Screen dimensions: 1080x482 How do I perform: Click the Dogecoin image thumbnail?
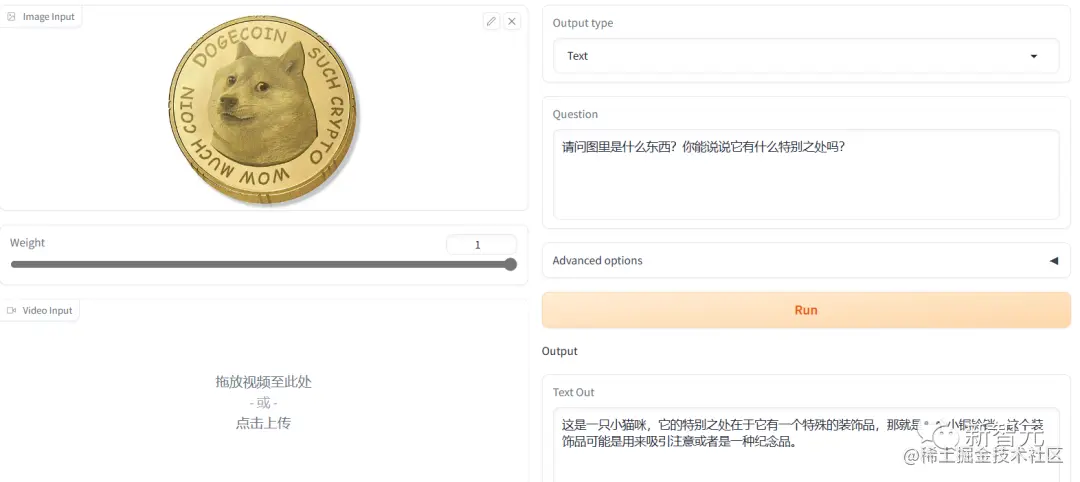264,109
